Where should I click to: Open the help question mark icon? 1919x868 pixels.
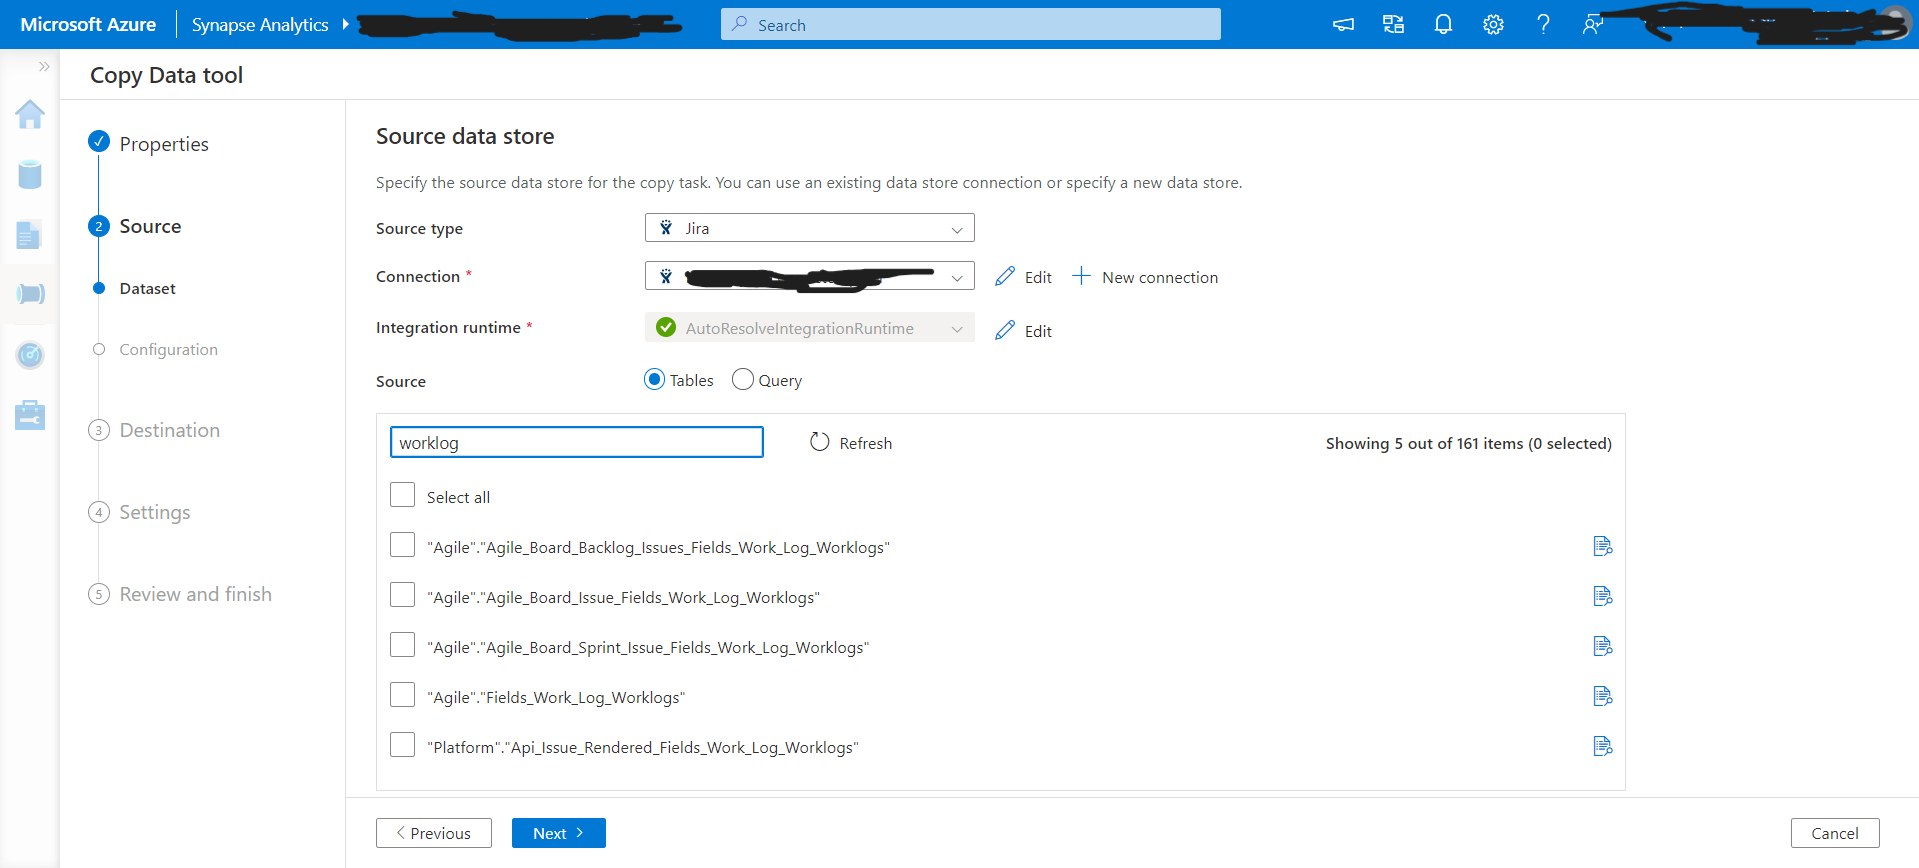click(1543, 25)
